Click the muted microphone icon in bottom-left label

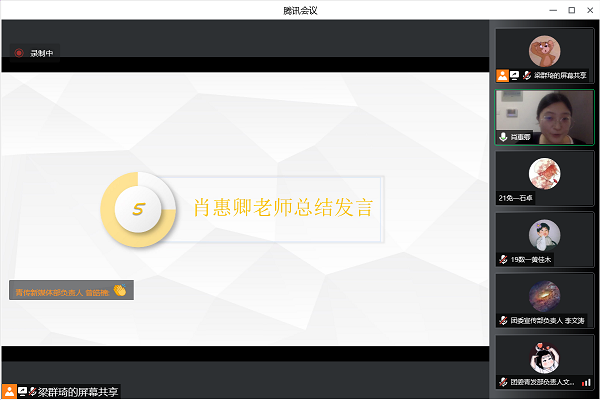[x=33, y=391]
